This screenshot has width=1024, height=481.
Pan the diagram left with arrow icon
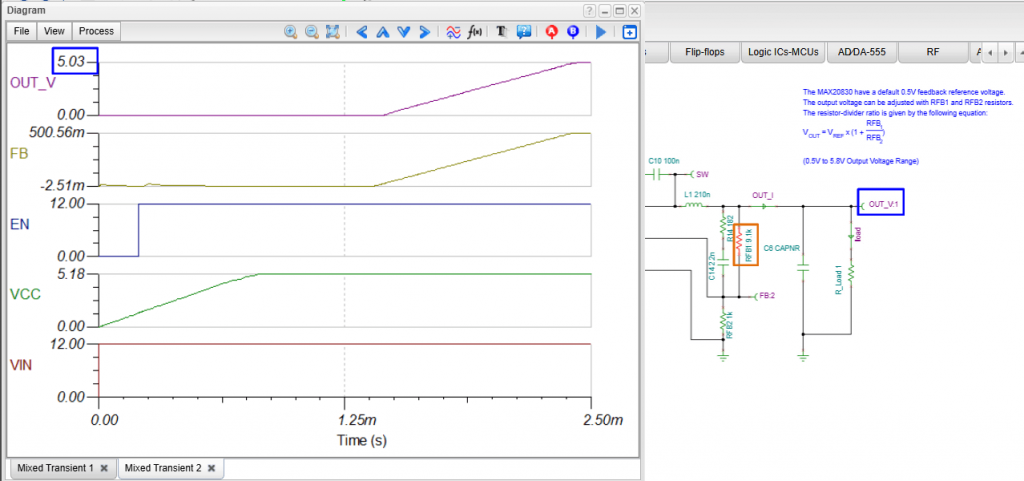tap(362, 32)
